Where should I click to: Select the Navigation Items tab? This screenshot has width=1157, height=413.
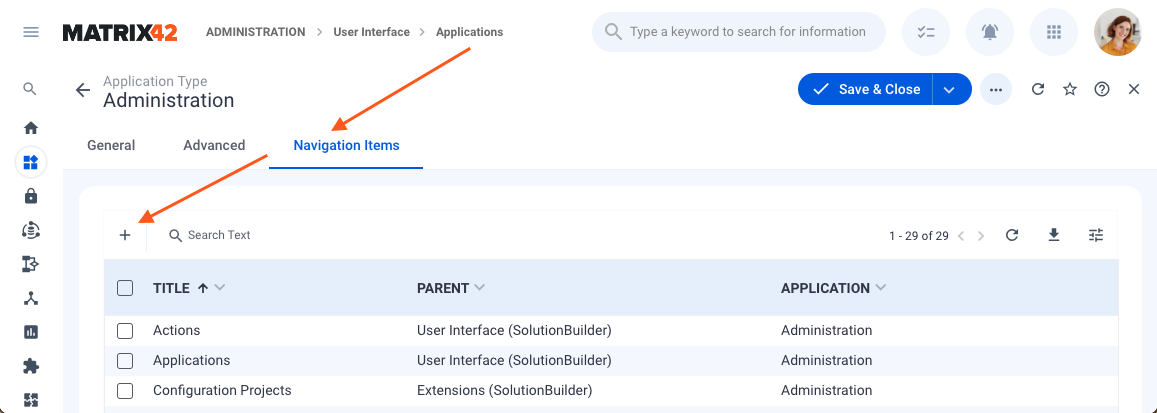(346, 145)
